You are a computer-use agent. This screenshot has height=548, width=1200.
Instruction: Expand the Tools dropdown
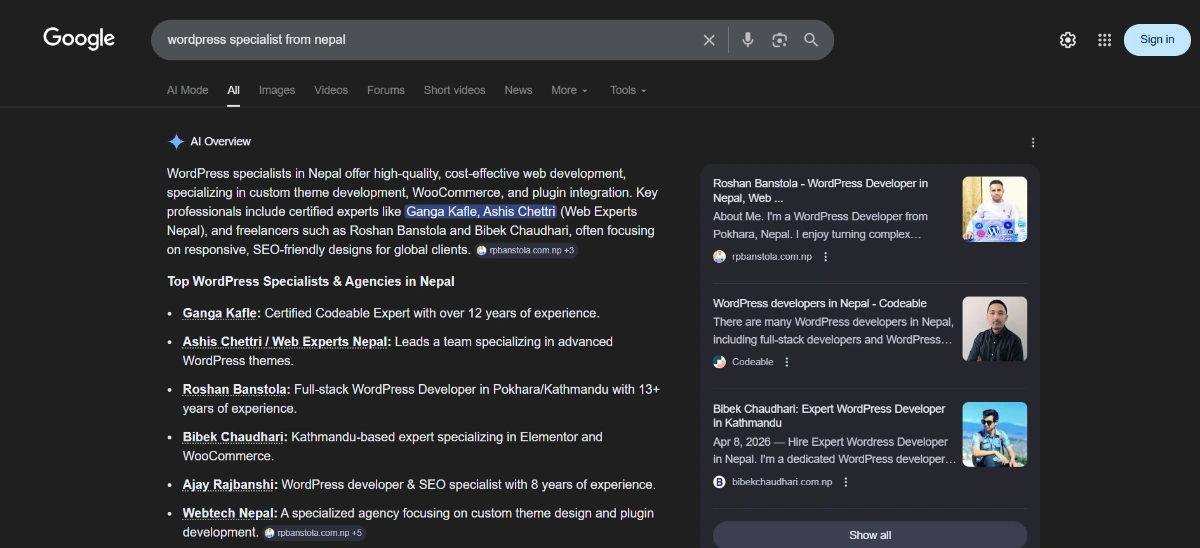pyautogui.click(x=628, y=90)
